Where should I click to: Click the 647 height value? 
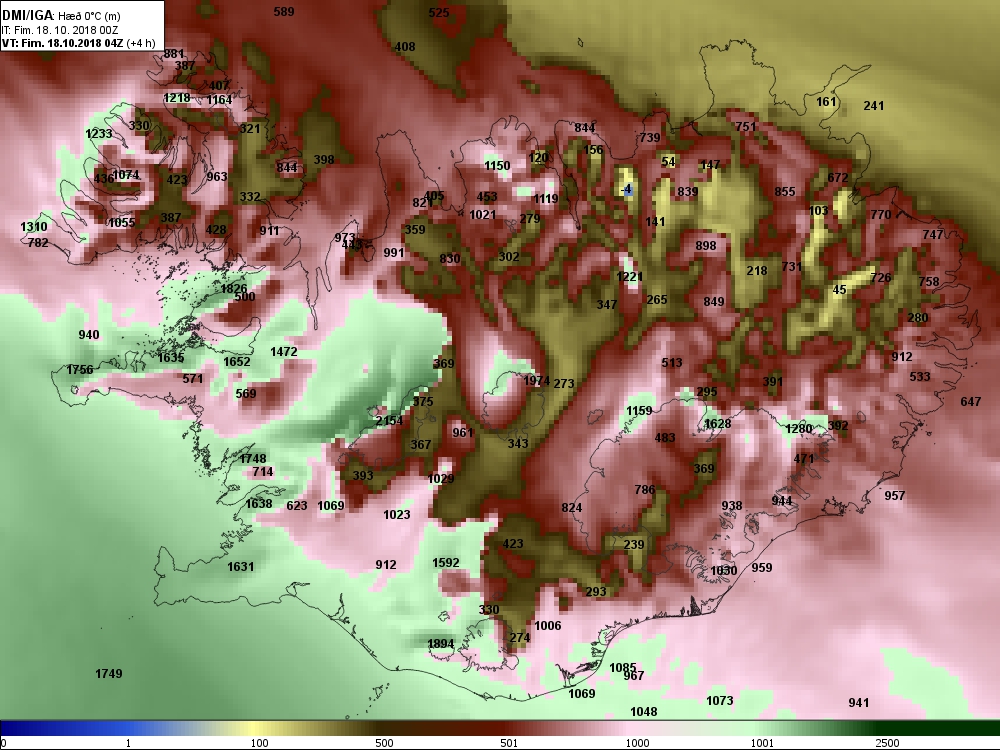(971, 401)
